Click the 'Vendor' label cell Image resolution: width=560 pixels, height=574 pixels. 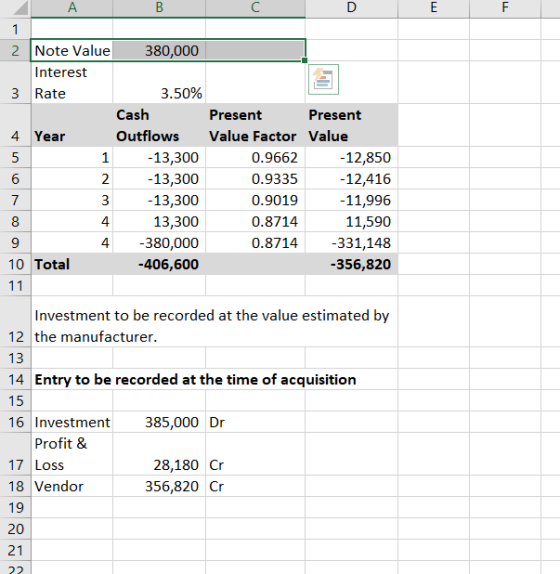point(72,486)
